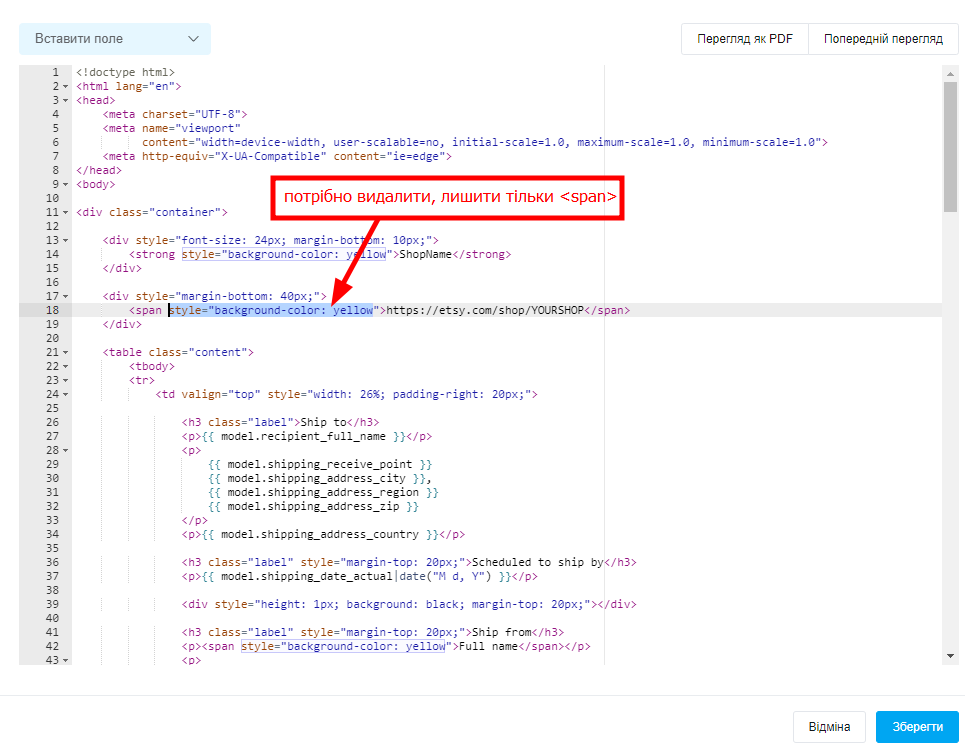Click 'Scheduled to ship by' text
965x750 pixels.
pos(538,562)
